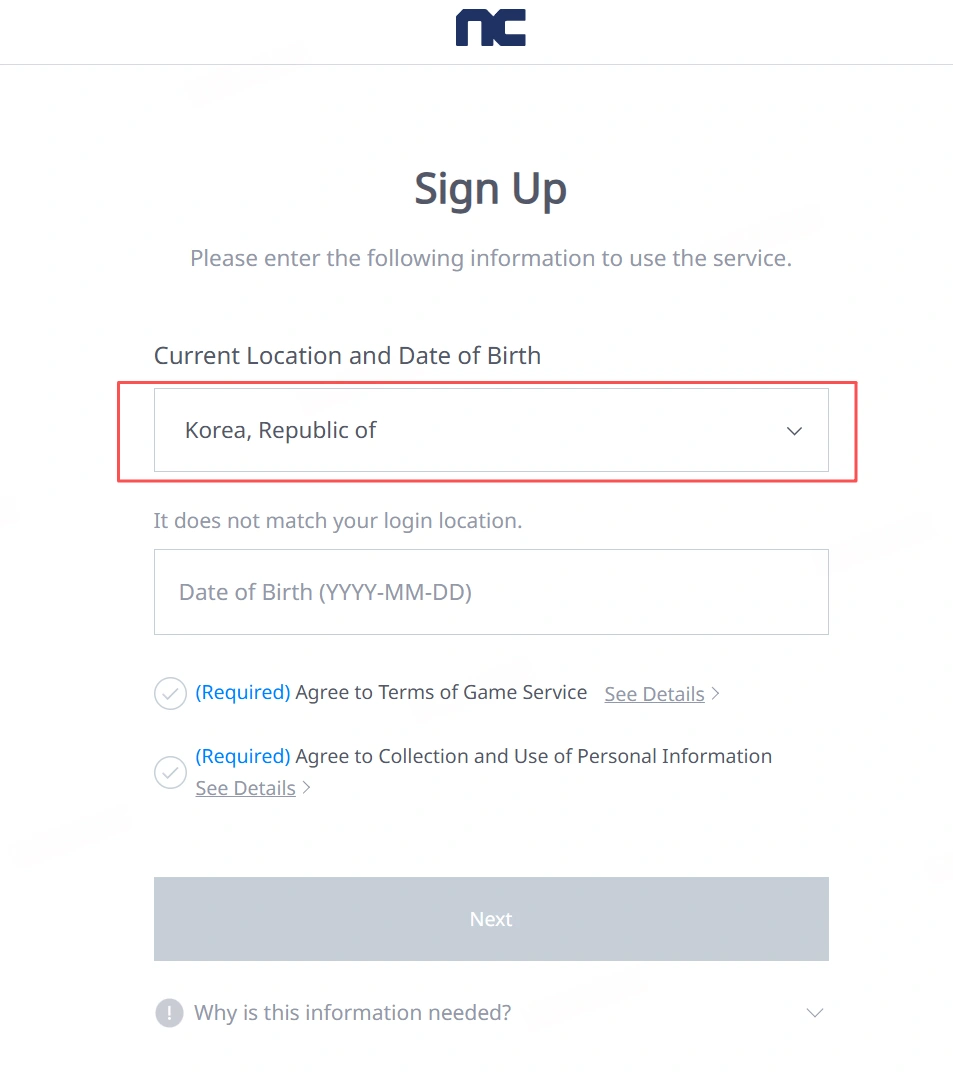Click the down chevron beside Why is this information needed
Viewport: 953px width, 1080px height.
click(x=814, y=1012)
